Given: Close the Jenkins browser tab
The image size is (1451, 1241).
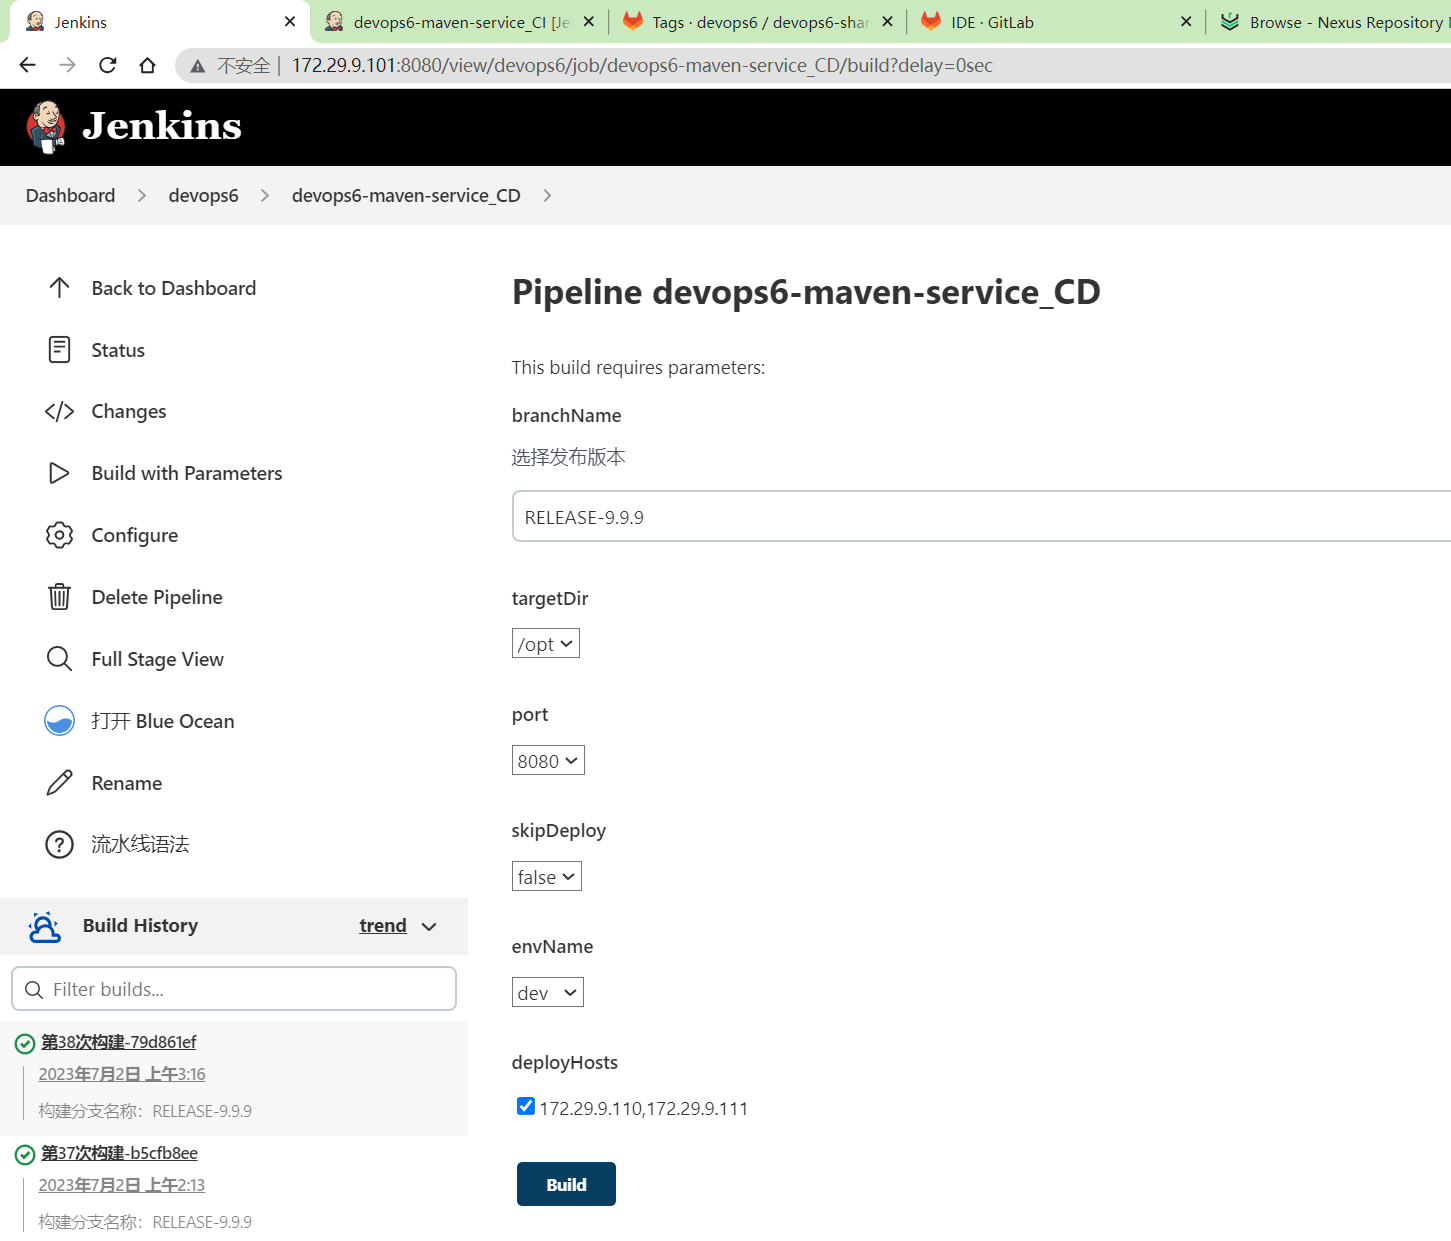Looking at the screenshot, I should pos(290,22).
